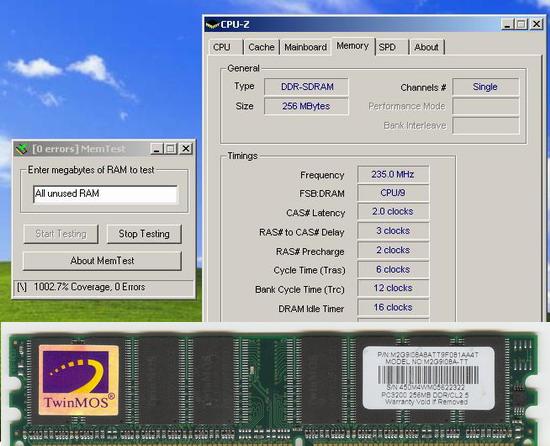Select the Type field showing DDR-SDRAM
This screenshot has height=446, width=550.
(x=306, y=87)
